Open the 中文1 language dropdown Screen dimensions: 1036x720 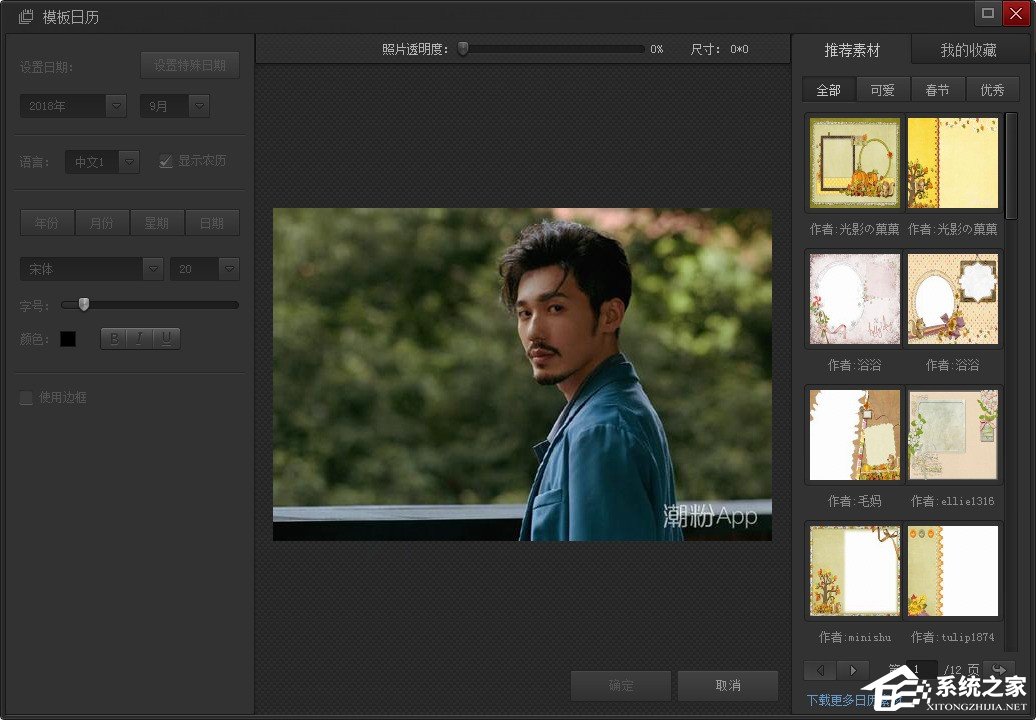point(129,161)
